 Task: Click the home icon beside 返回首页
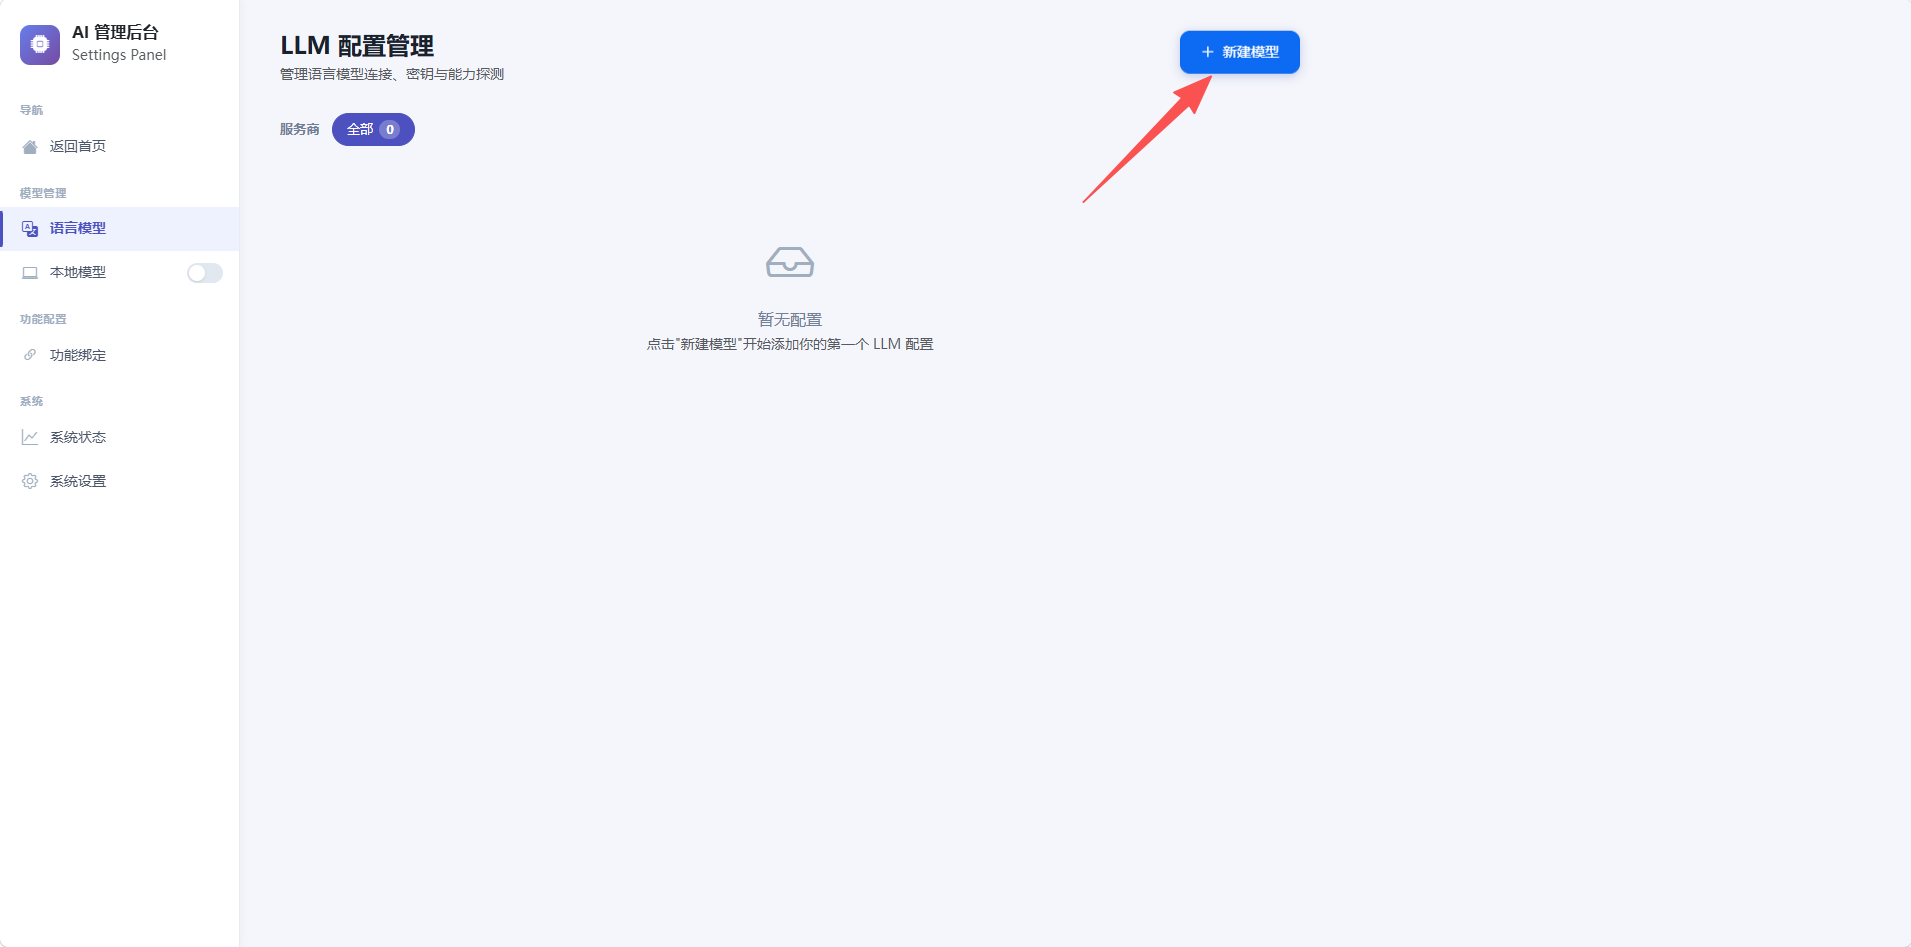30,147
